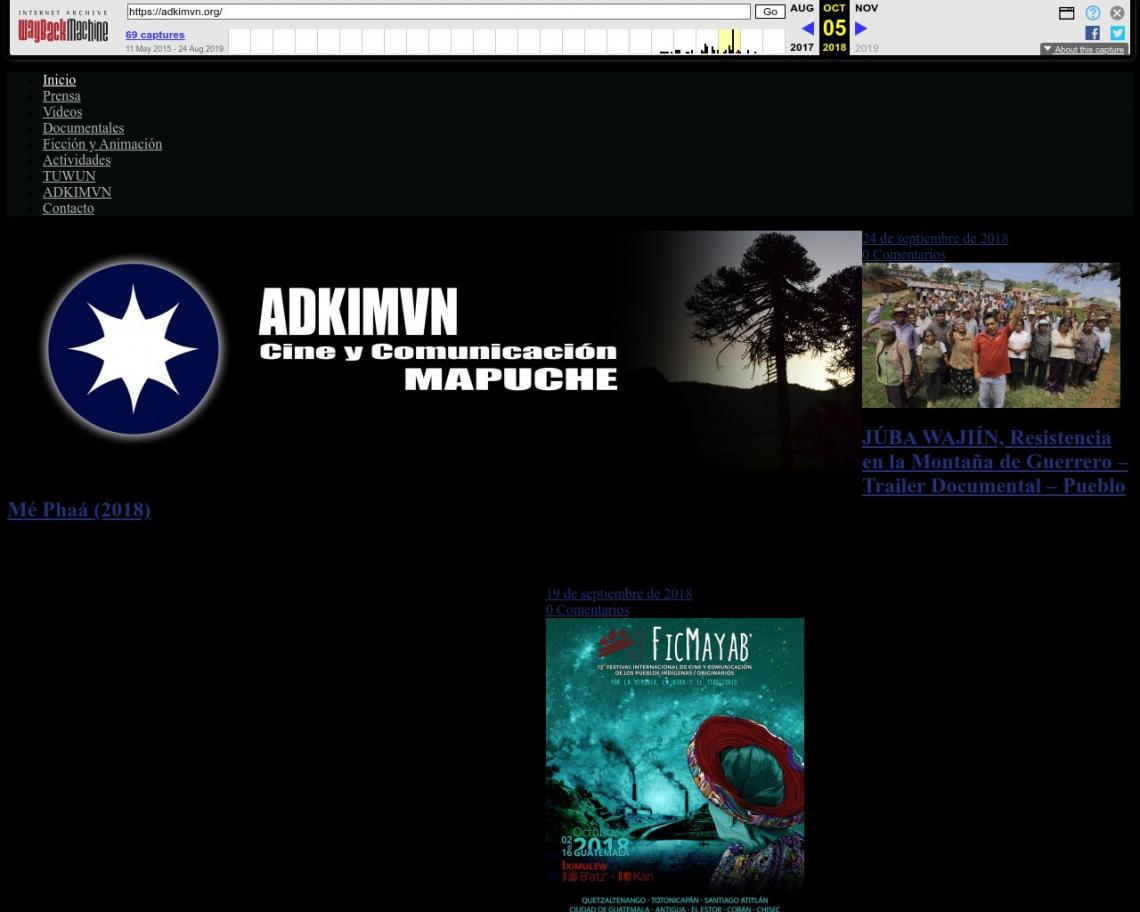Share this capture on Twitter
The width and height of the screenshot is (1140, 912).
(x=1117, y=33)
